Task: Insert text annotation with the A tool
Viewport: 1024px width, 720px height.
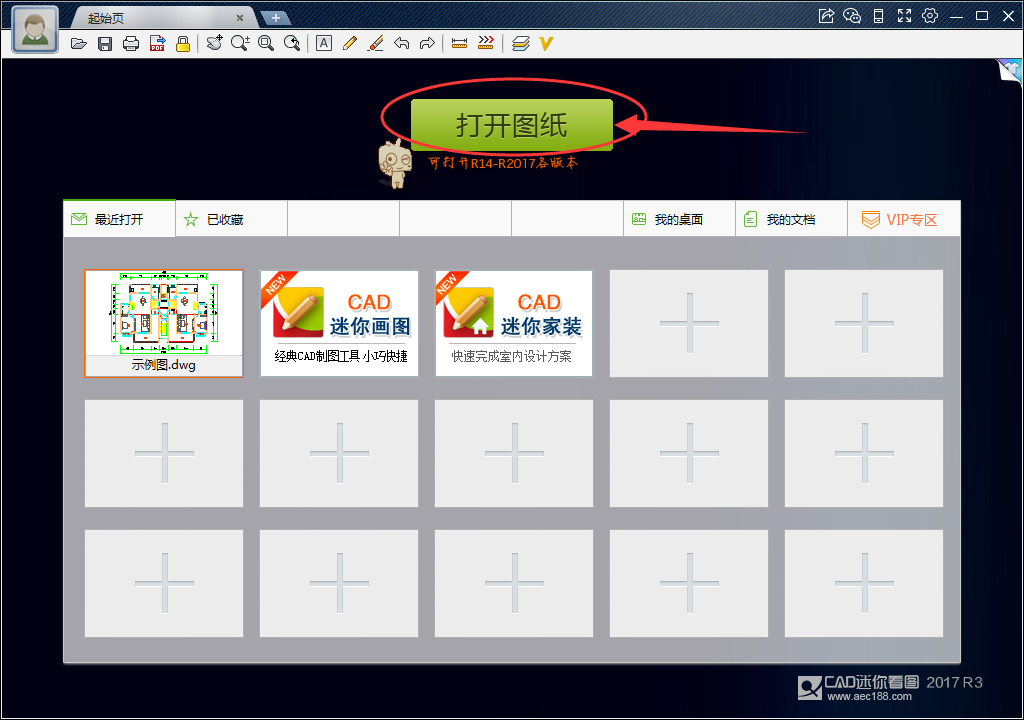Action: click(323, 43)
